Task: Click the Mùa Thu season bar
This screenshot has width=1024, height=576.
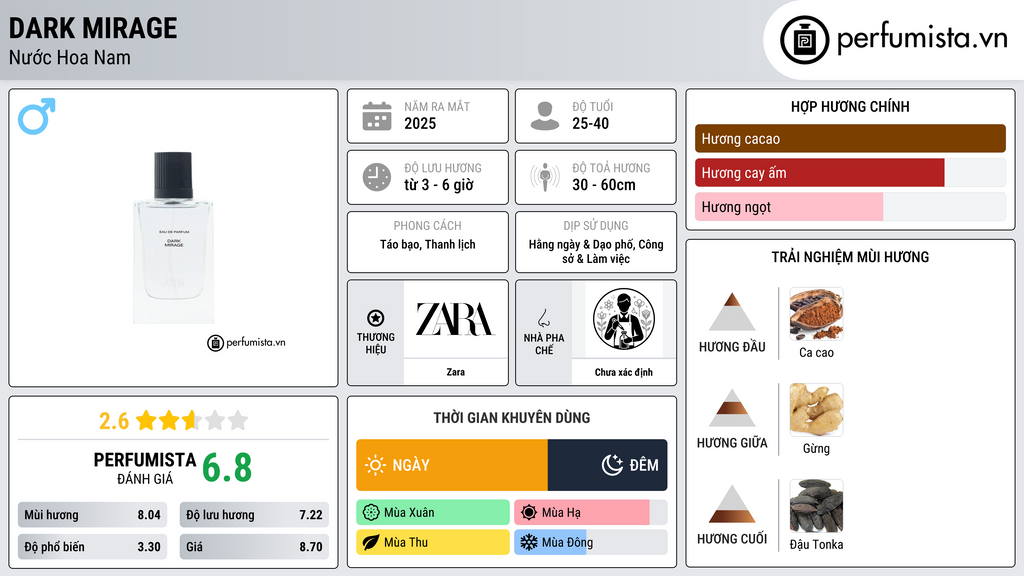Action: (433, 542)
